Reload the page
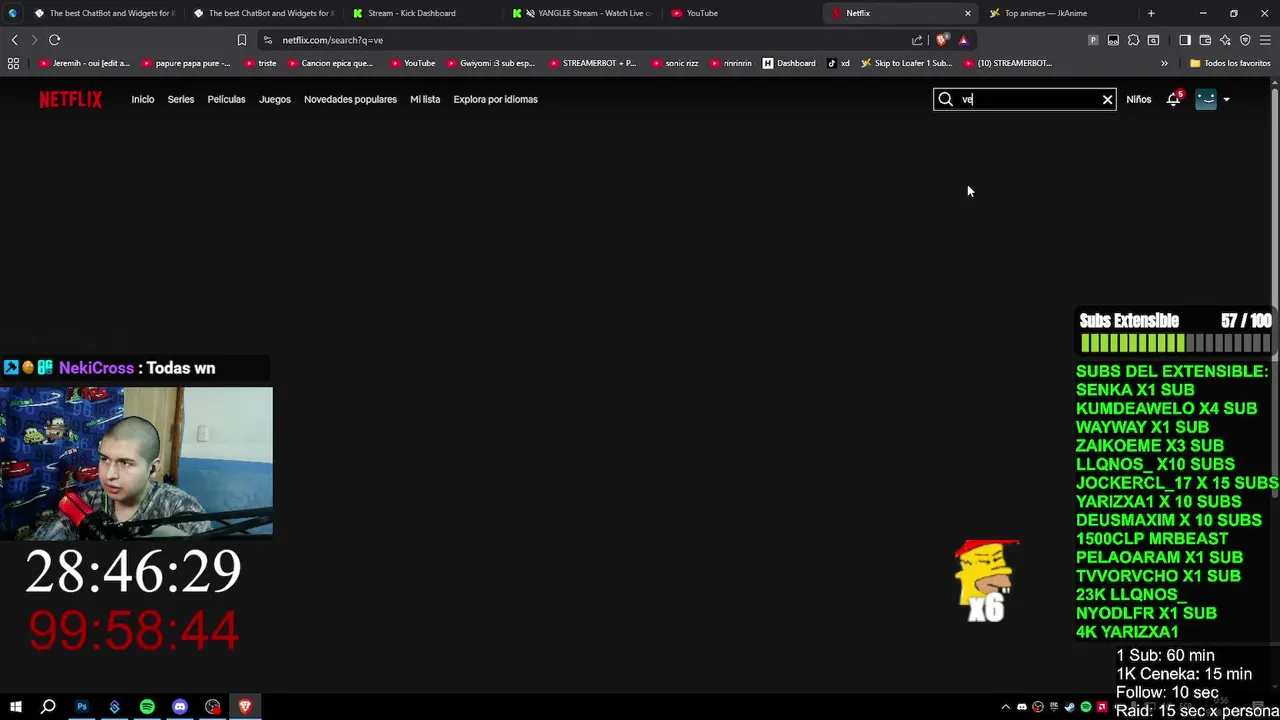This screenshot has width=1280, height=720. pos(54,40)
